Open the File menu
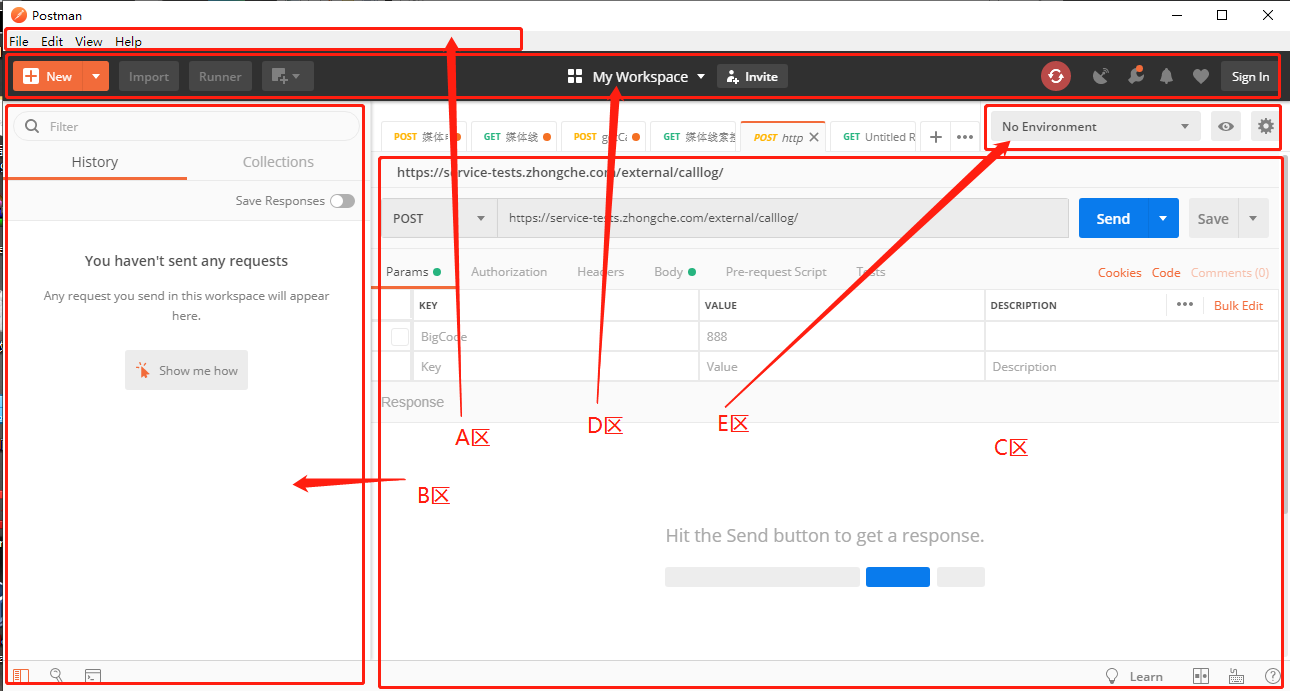The image size is (1290, 691). tap(19, 41)
